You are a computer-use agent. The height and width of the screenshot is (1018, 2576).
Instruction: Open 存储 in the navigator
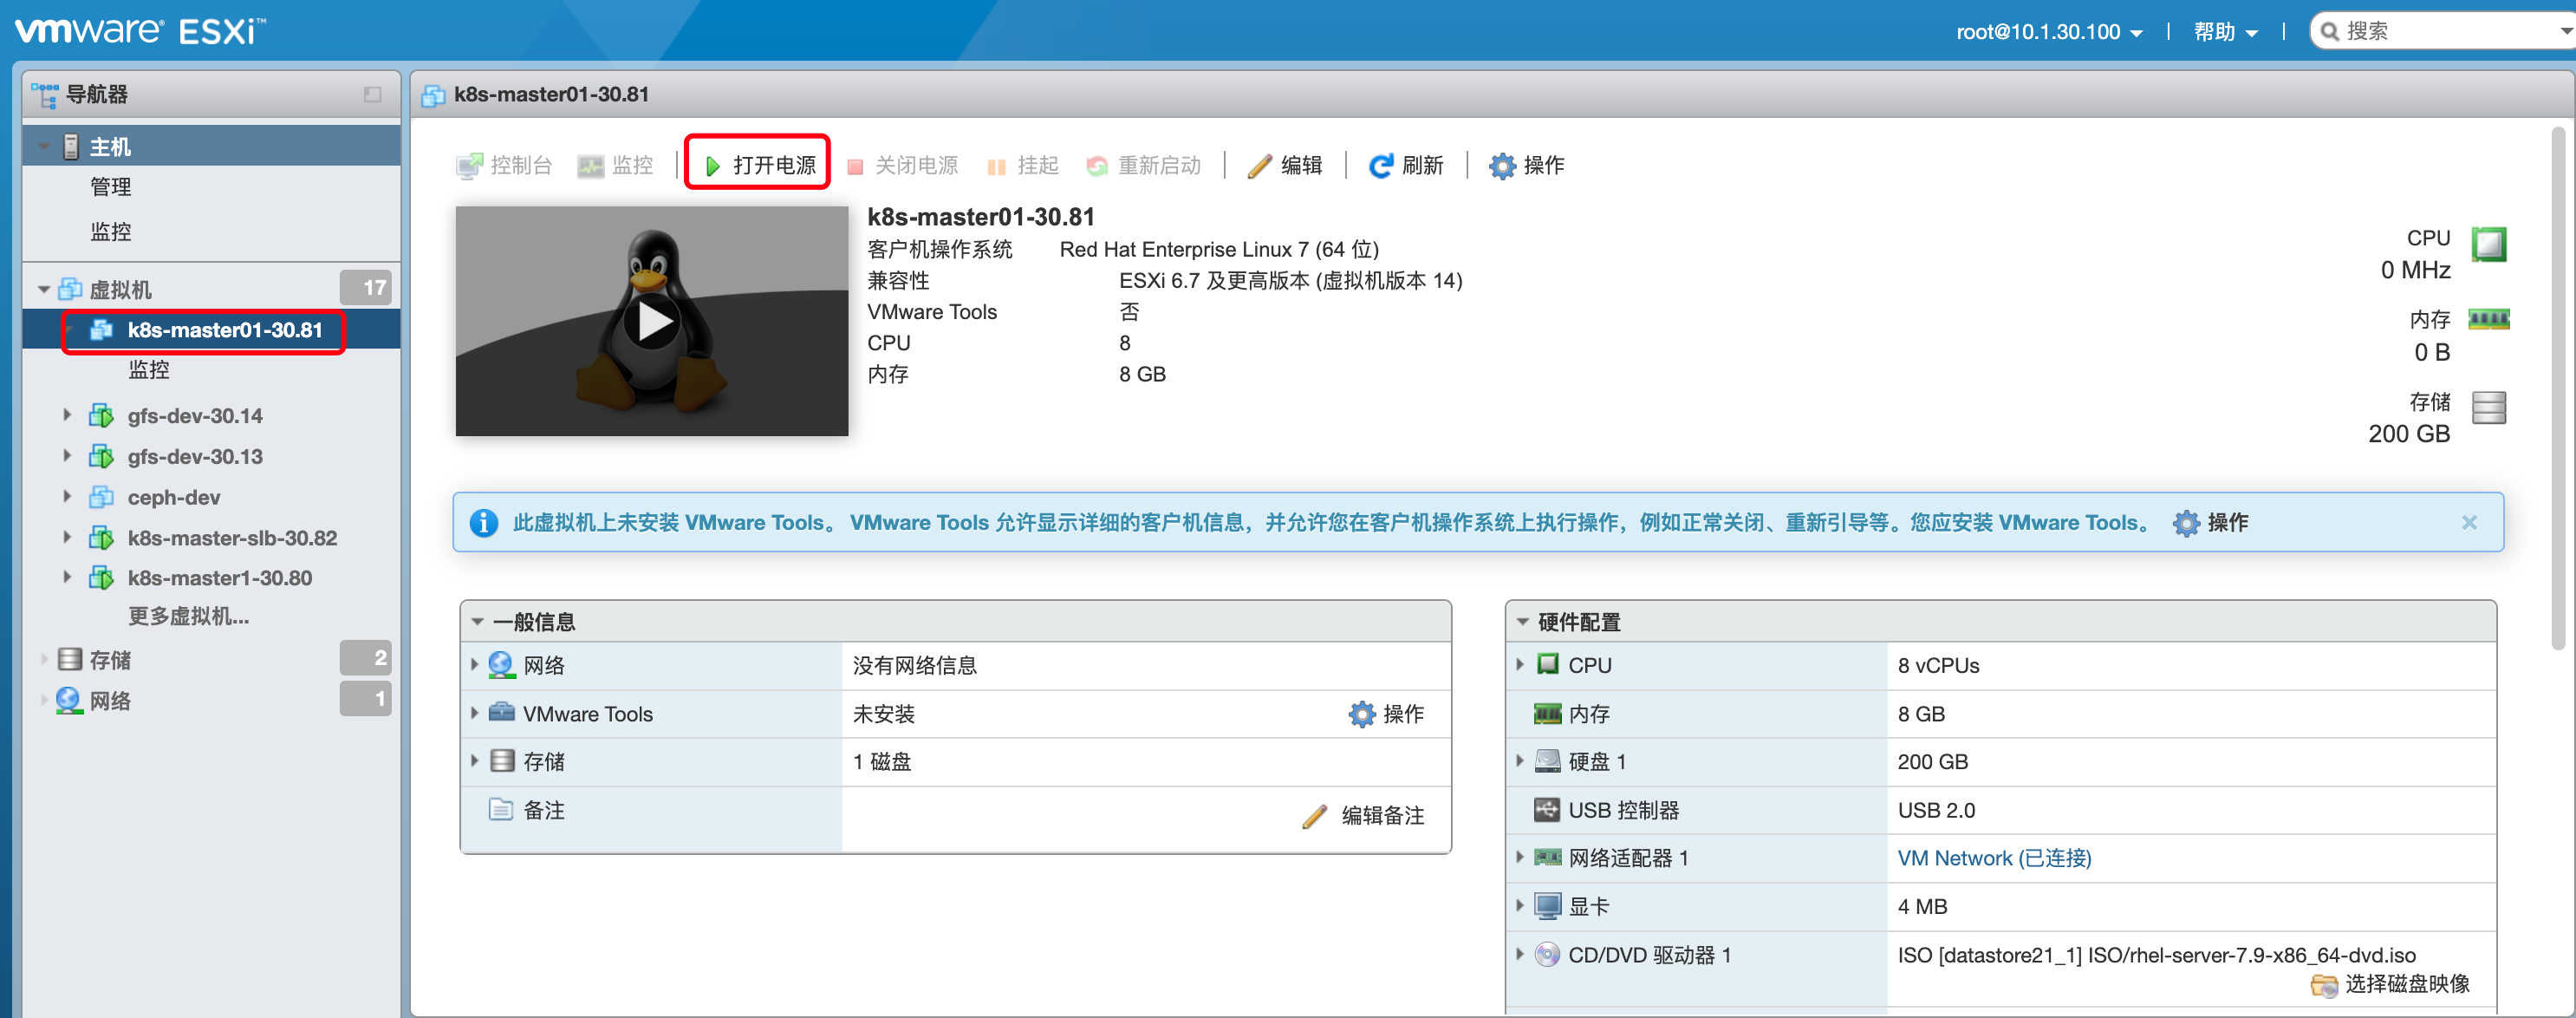click(110, 659)
